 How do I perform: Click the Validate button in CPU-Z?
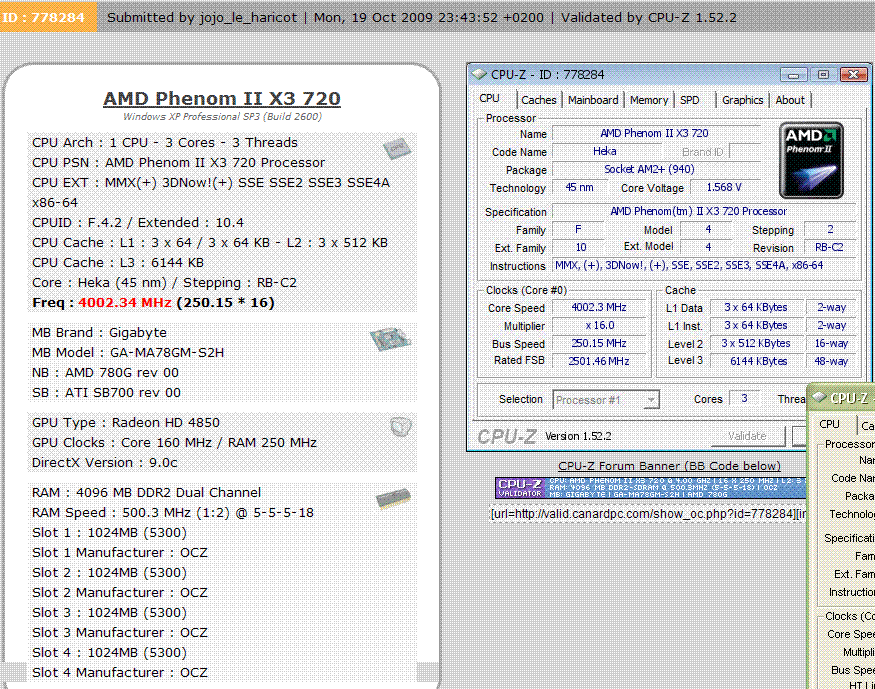tap(747, 436)
